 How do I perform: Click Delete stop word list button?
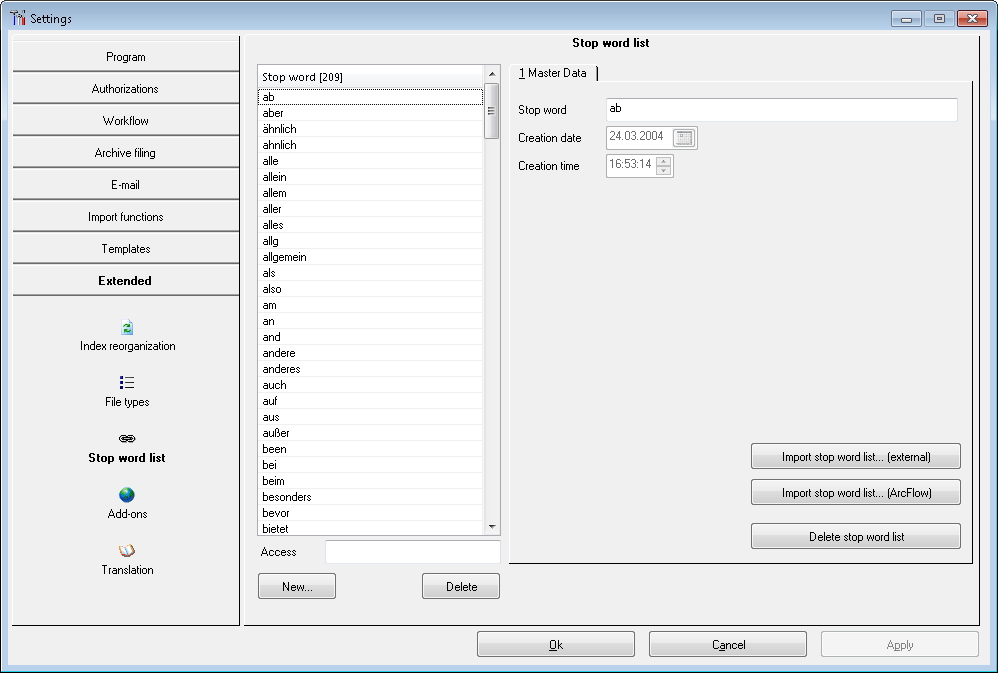point(855,536)
